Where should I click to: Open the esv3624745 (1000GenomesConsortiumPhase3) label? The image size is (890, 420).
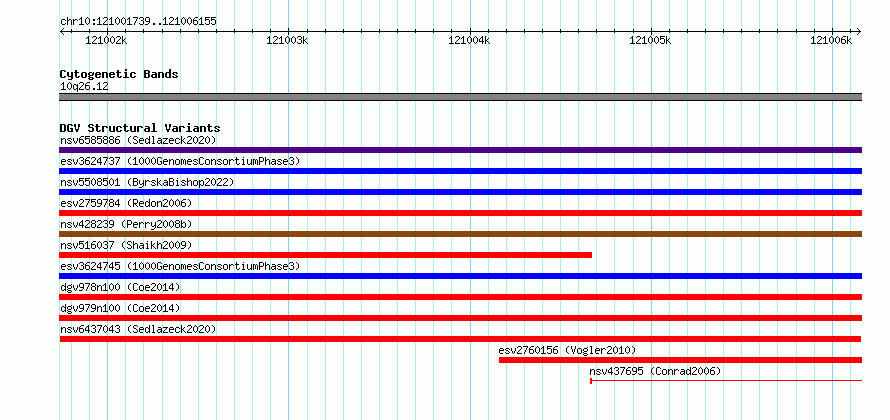[180, 266]
